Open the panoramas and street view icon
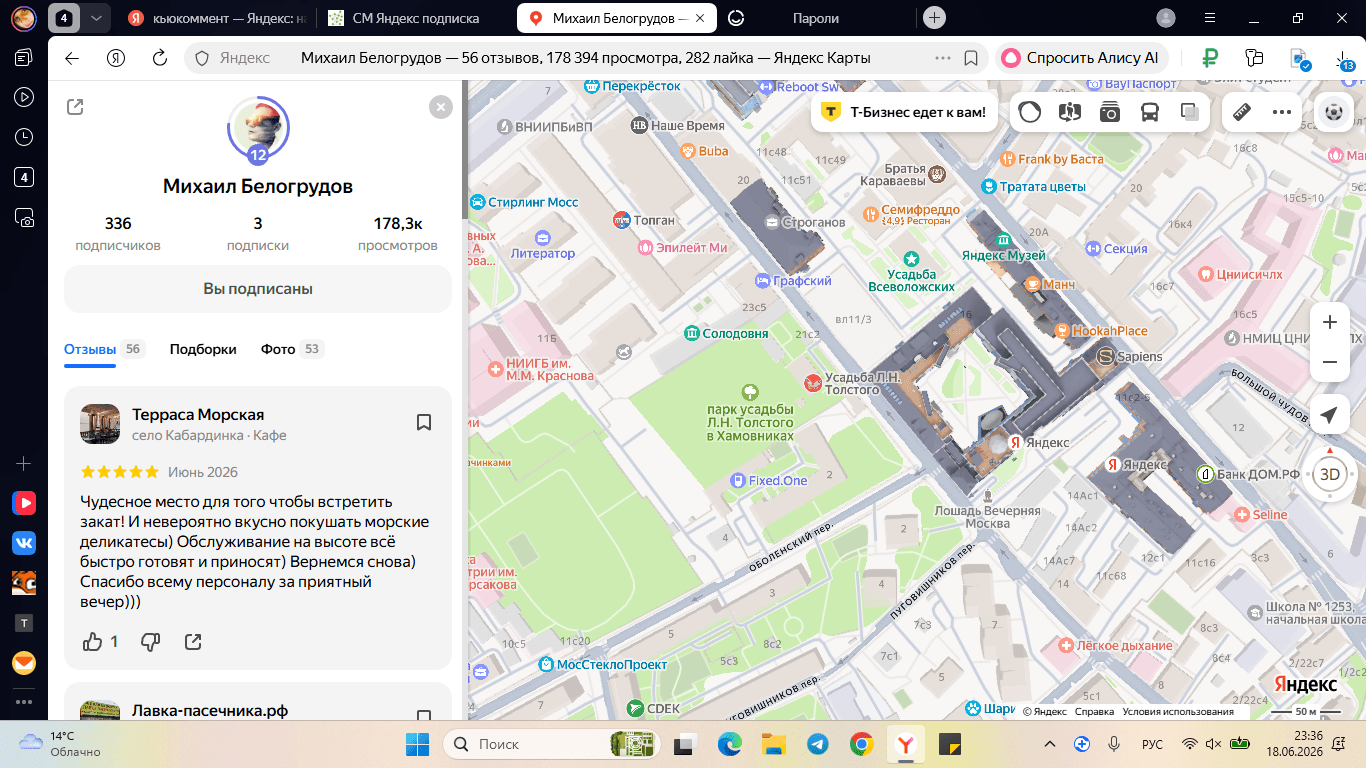 click(1070, 112)
